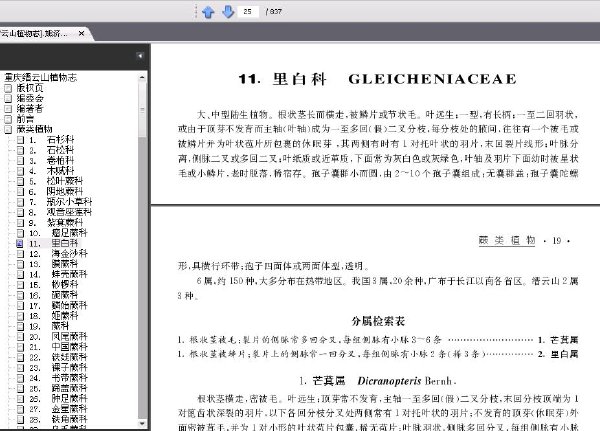The image size is (600, 431).
Task: Jump to bookmark 4. 木贼科
Action: click(52, 171)
